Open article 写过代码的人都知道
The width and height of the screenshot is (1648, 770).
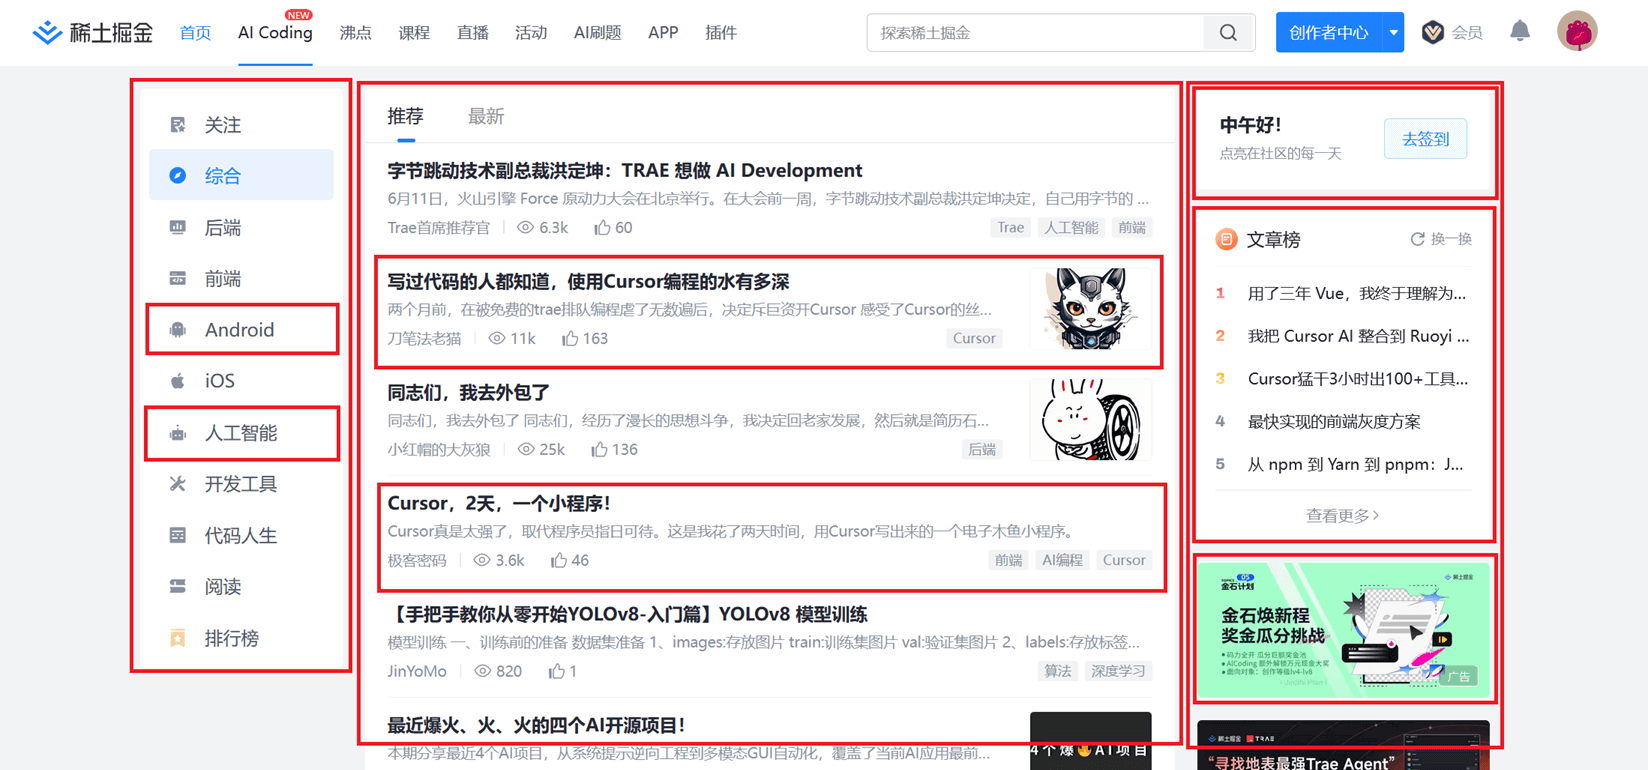click(588, 282)
